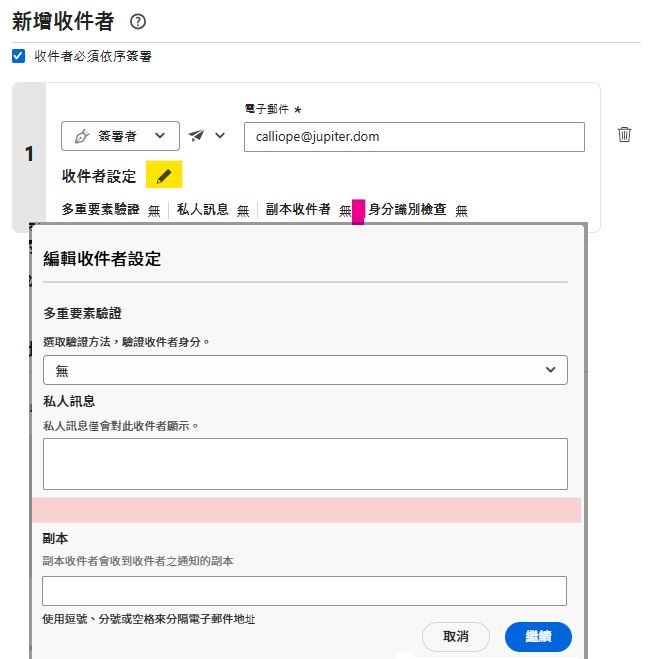The height and width of the screenshot is (659, 650).
Task: Click the pen icon in the 簽署者 dropdown
Action: point(82,136)
